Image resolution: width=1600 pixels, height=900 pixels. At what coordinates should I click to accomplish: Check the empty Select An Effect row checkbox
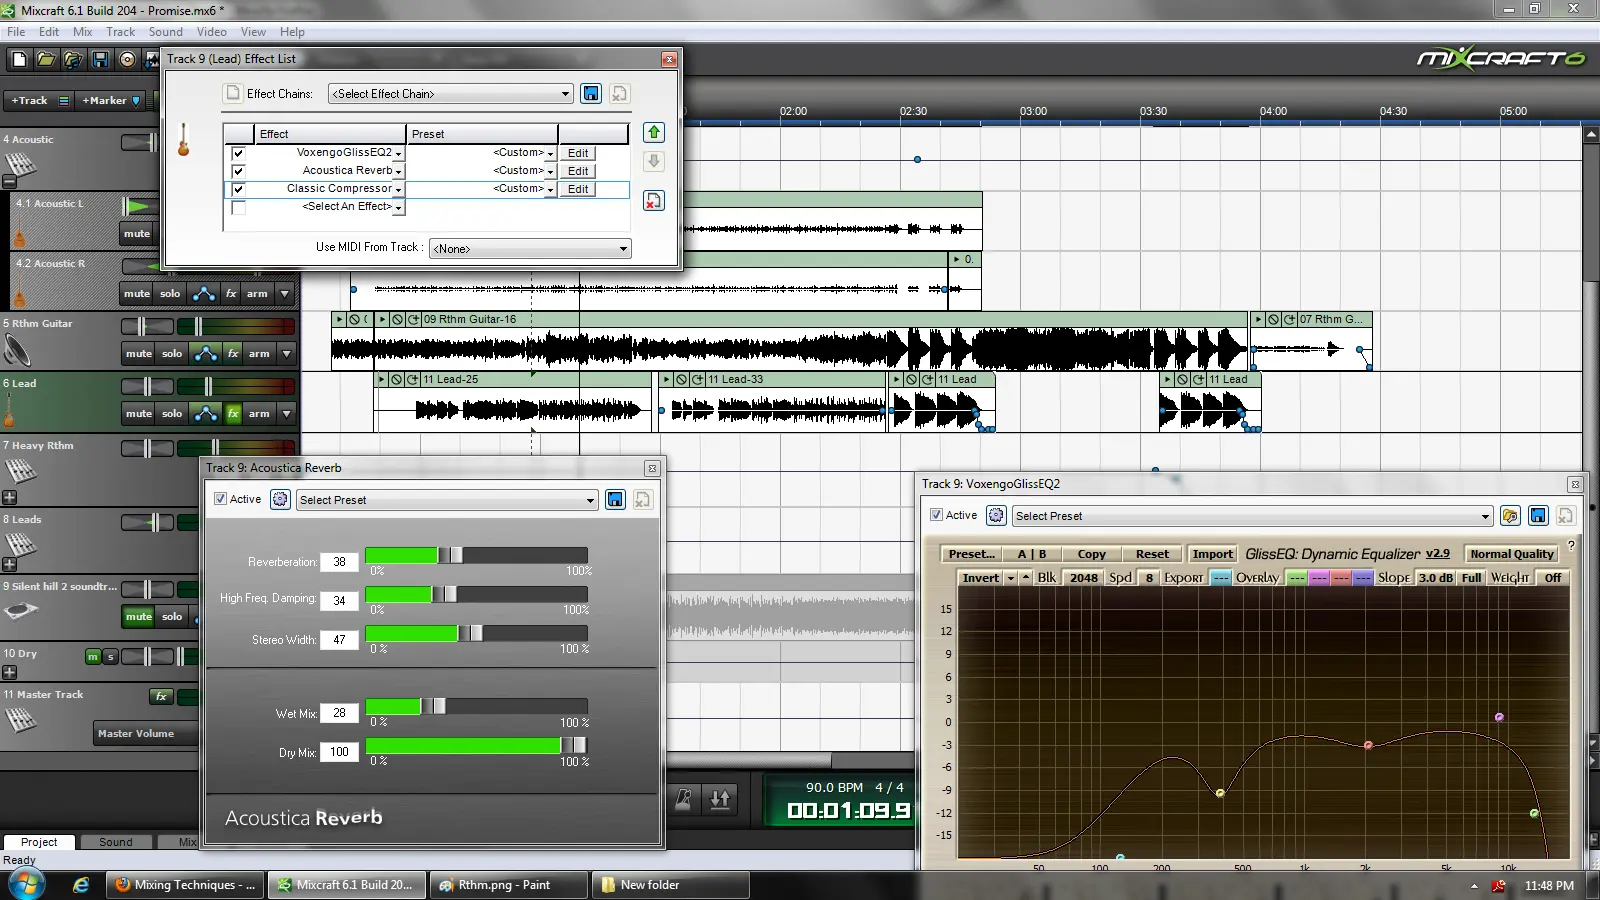point(238,208)
